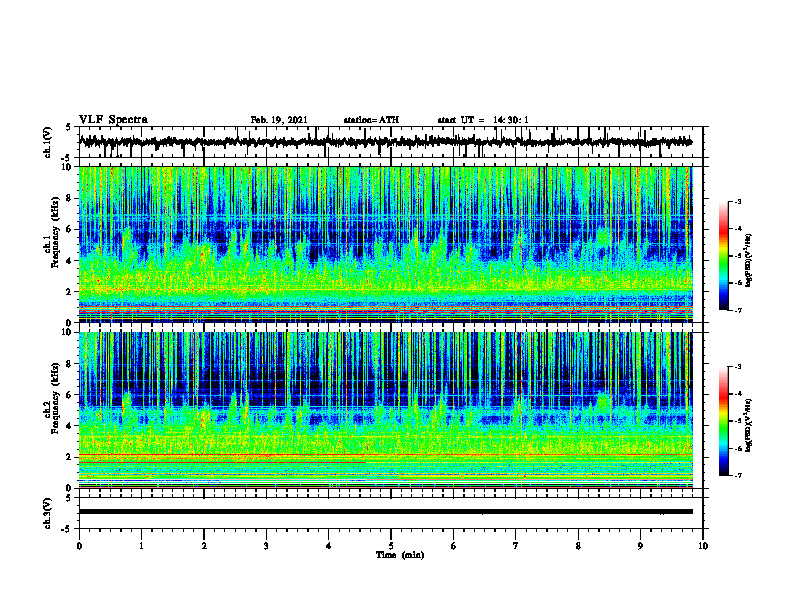Click the "2" kHz tick on ch.2 frequency axis
Image resolution: width=792 pixels, height=612 pixels.
(x=70, y=457)
